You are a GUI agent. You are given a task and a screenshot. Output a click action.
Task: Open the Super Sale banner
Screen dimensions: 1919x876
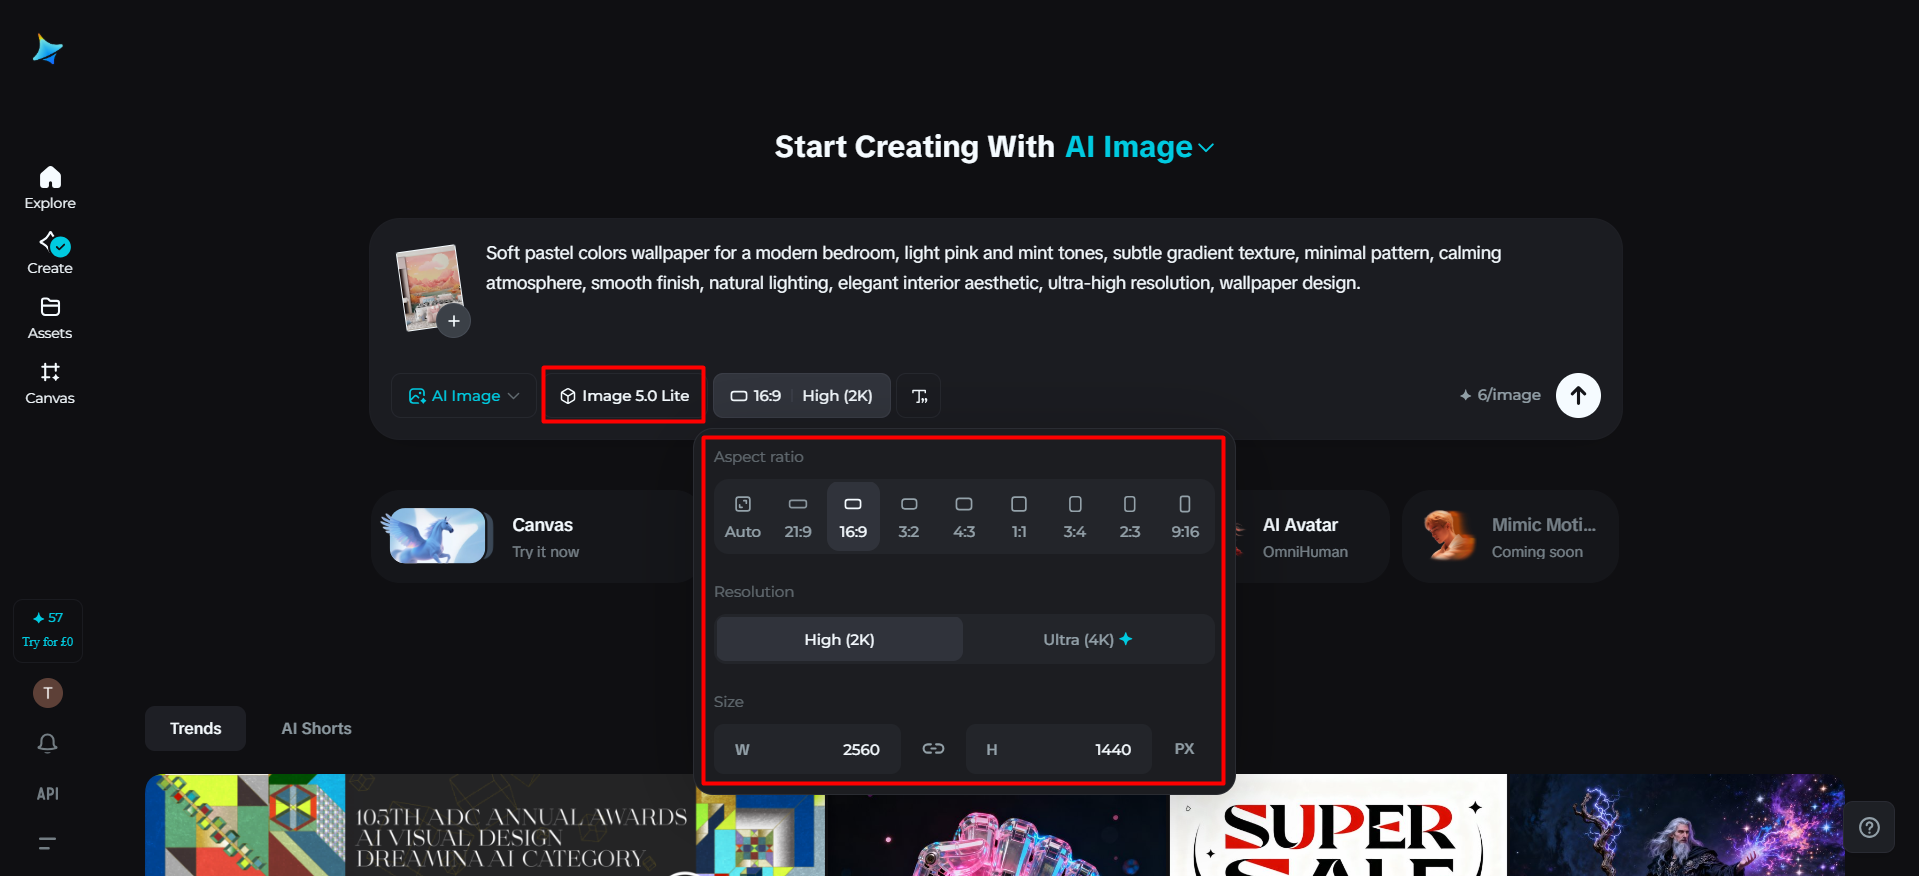(1338, 825)
